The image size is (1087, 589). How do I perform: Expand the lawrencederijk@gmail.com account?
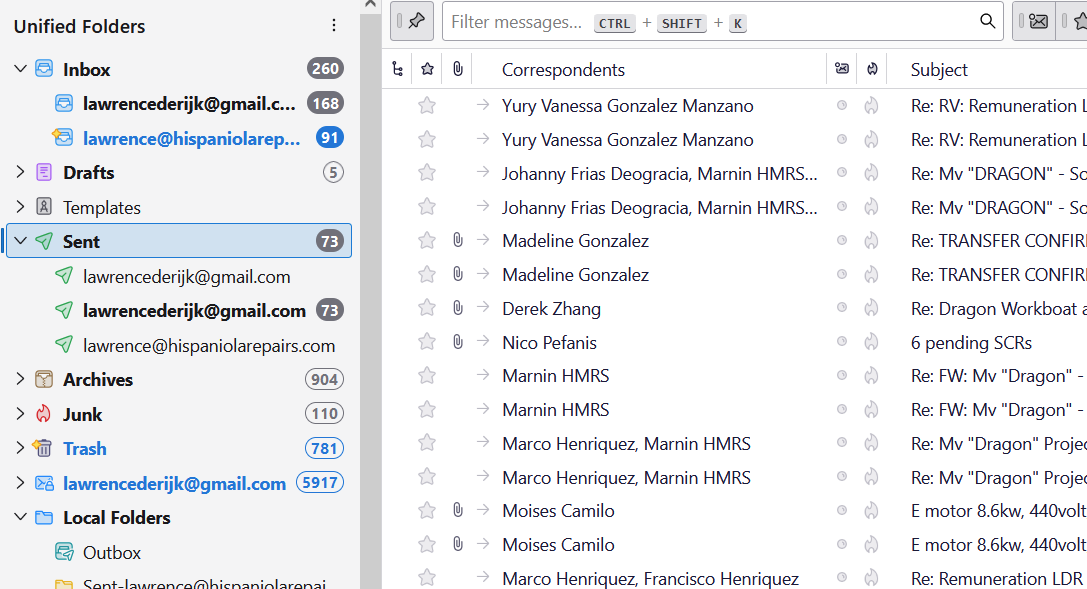click(x=20, y=483)
